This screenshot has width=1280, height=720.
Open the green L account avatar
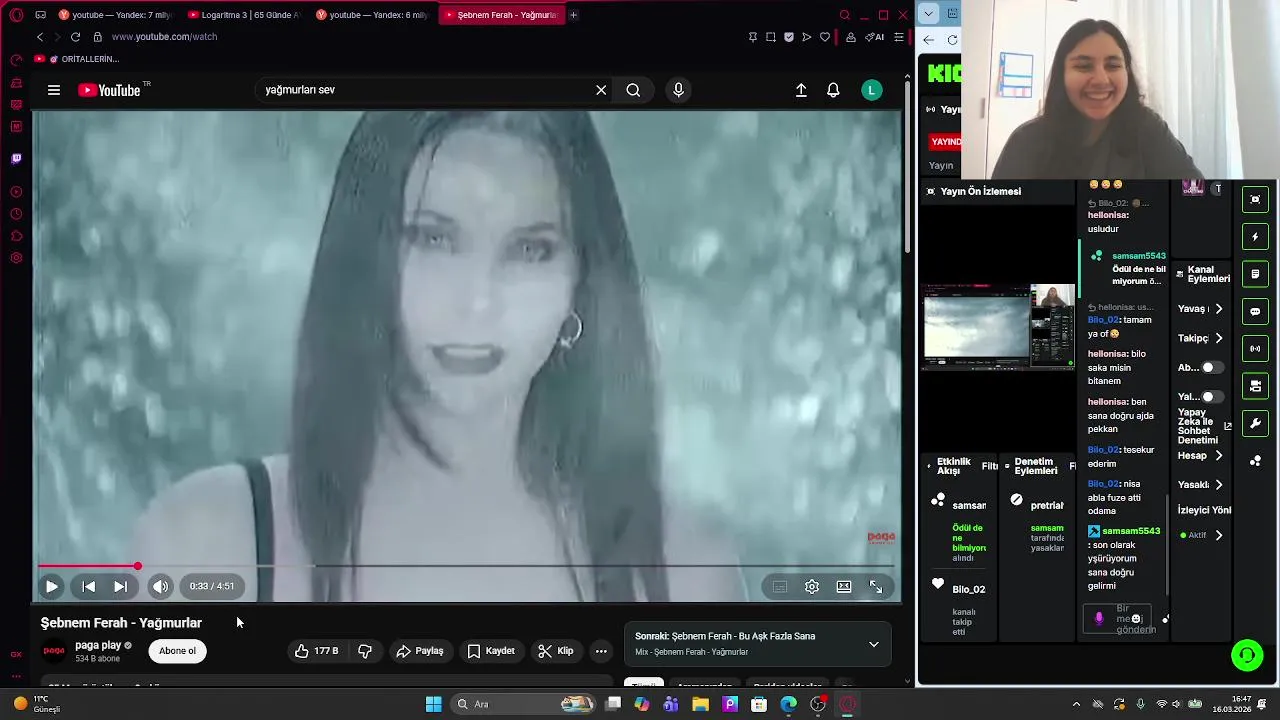872,90
